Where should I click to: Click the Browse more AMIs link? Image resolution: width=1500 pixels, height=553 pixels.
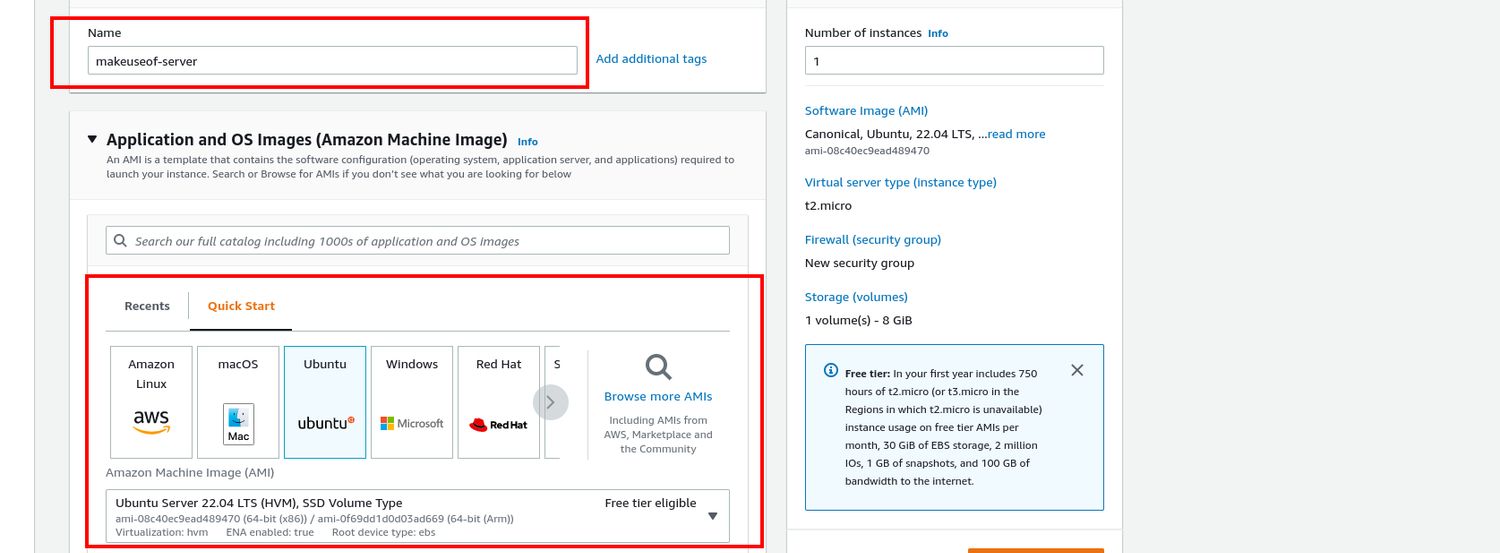[658, 397]
